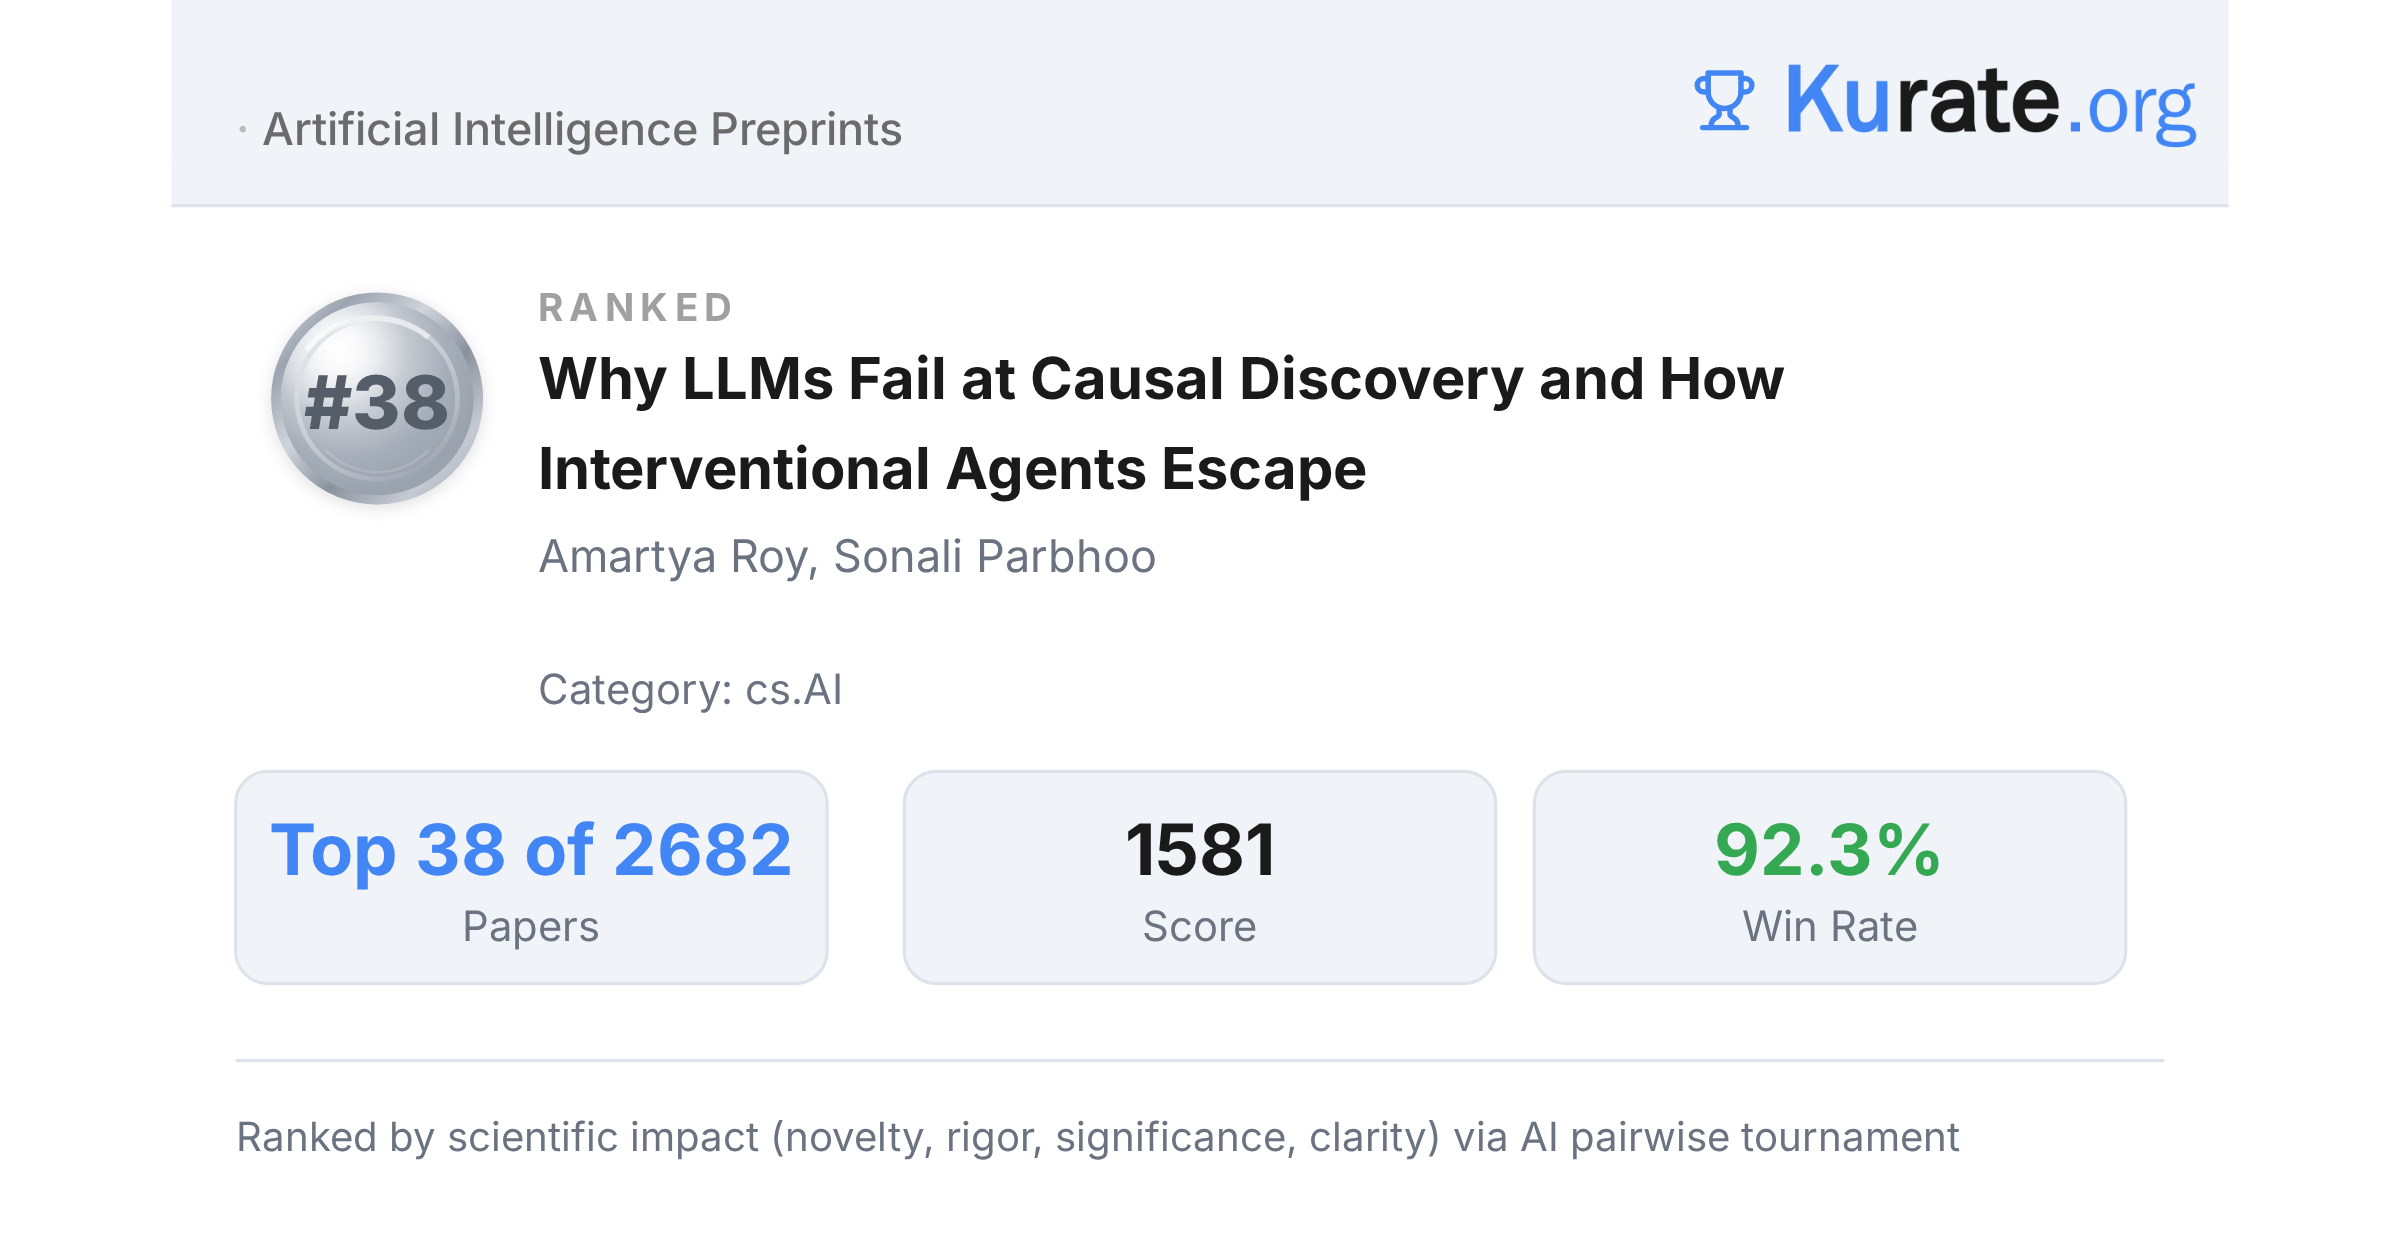
Task: Click the Artificial Intelligence Preprints header
Action: 582,129
